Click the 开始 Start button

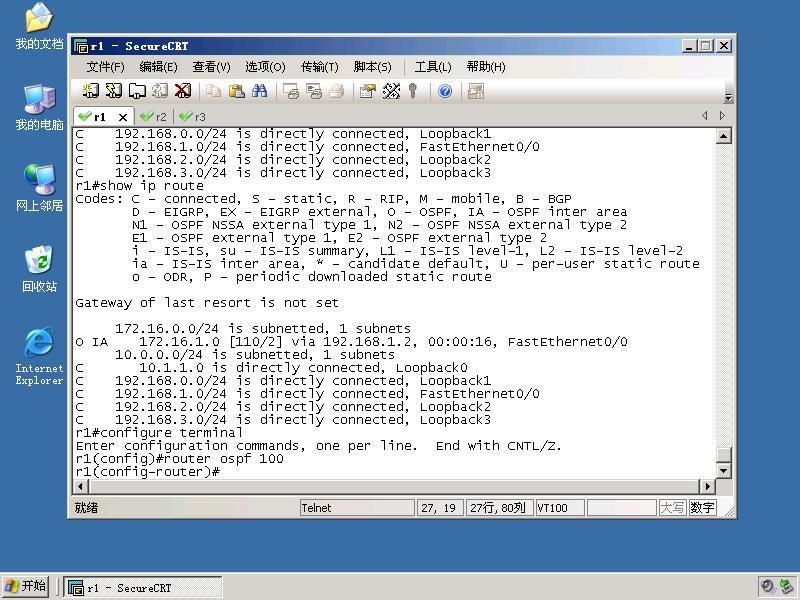pos(25,586)
